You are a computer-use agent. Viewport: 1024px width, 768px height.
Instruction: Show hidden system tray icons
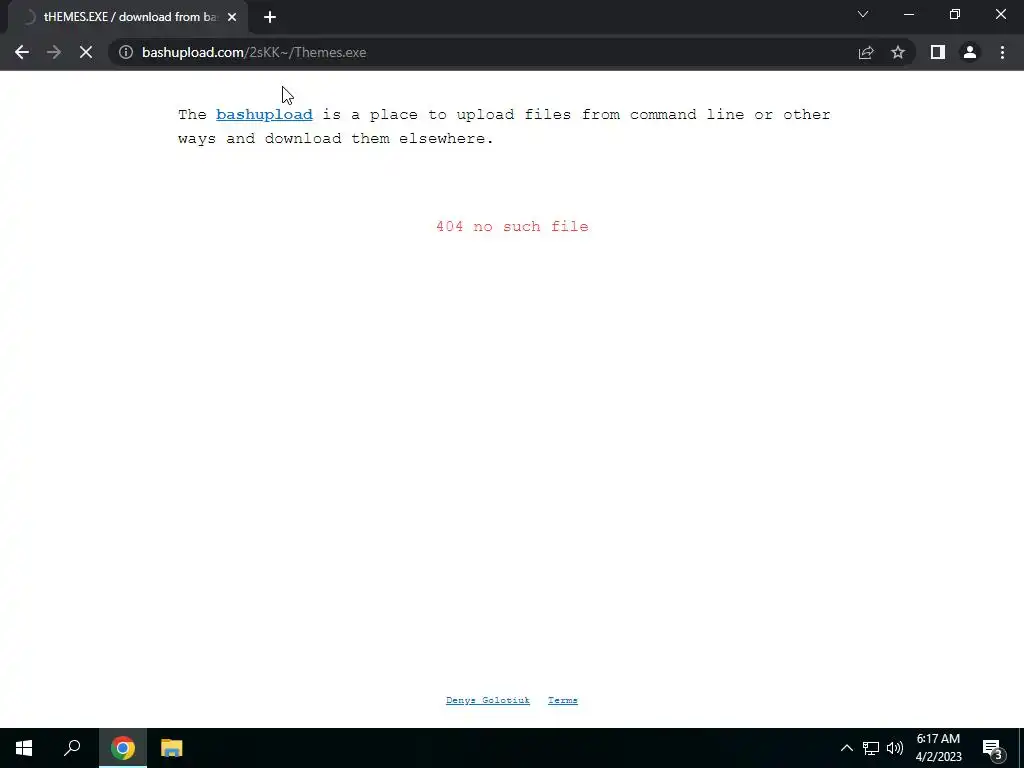[x=846, y=748]
